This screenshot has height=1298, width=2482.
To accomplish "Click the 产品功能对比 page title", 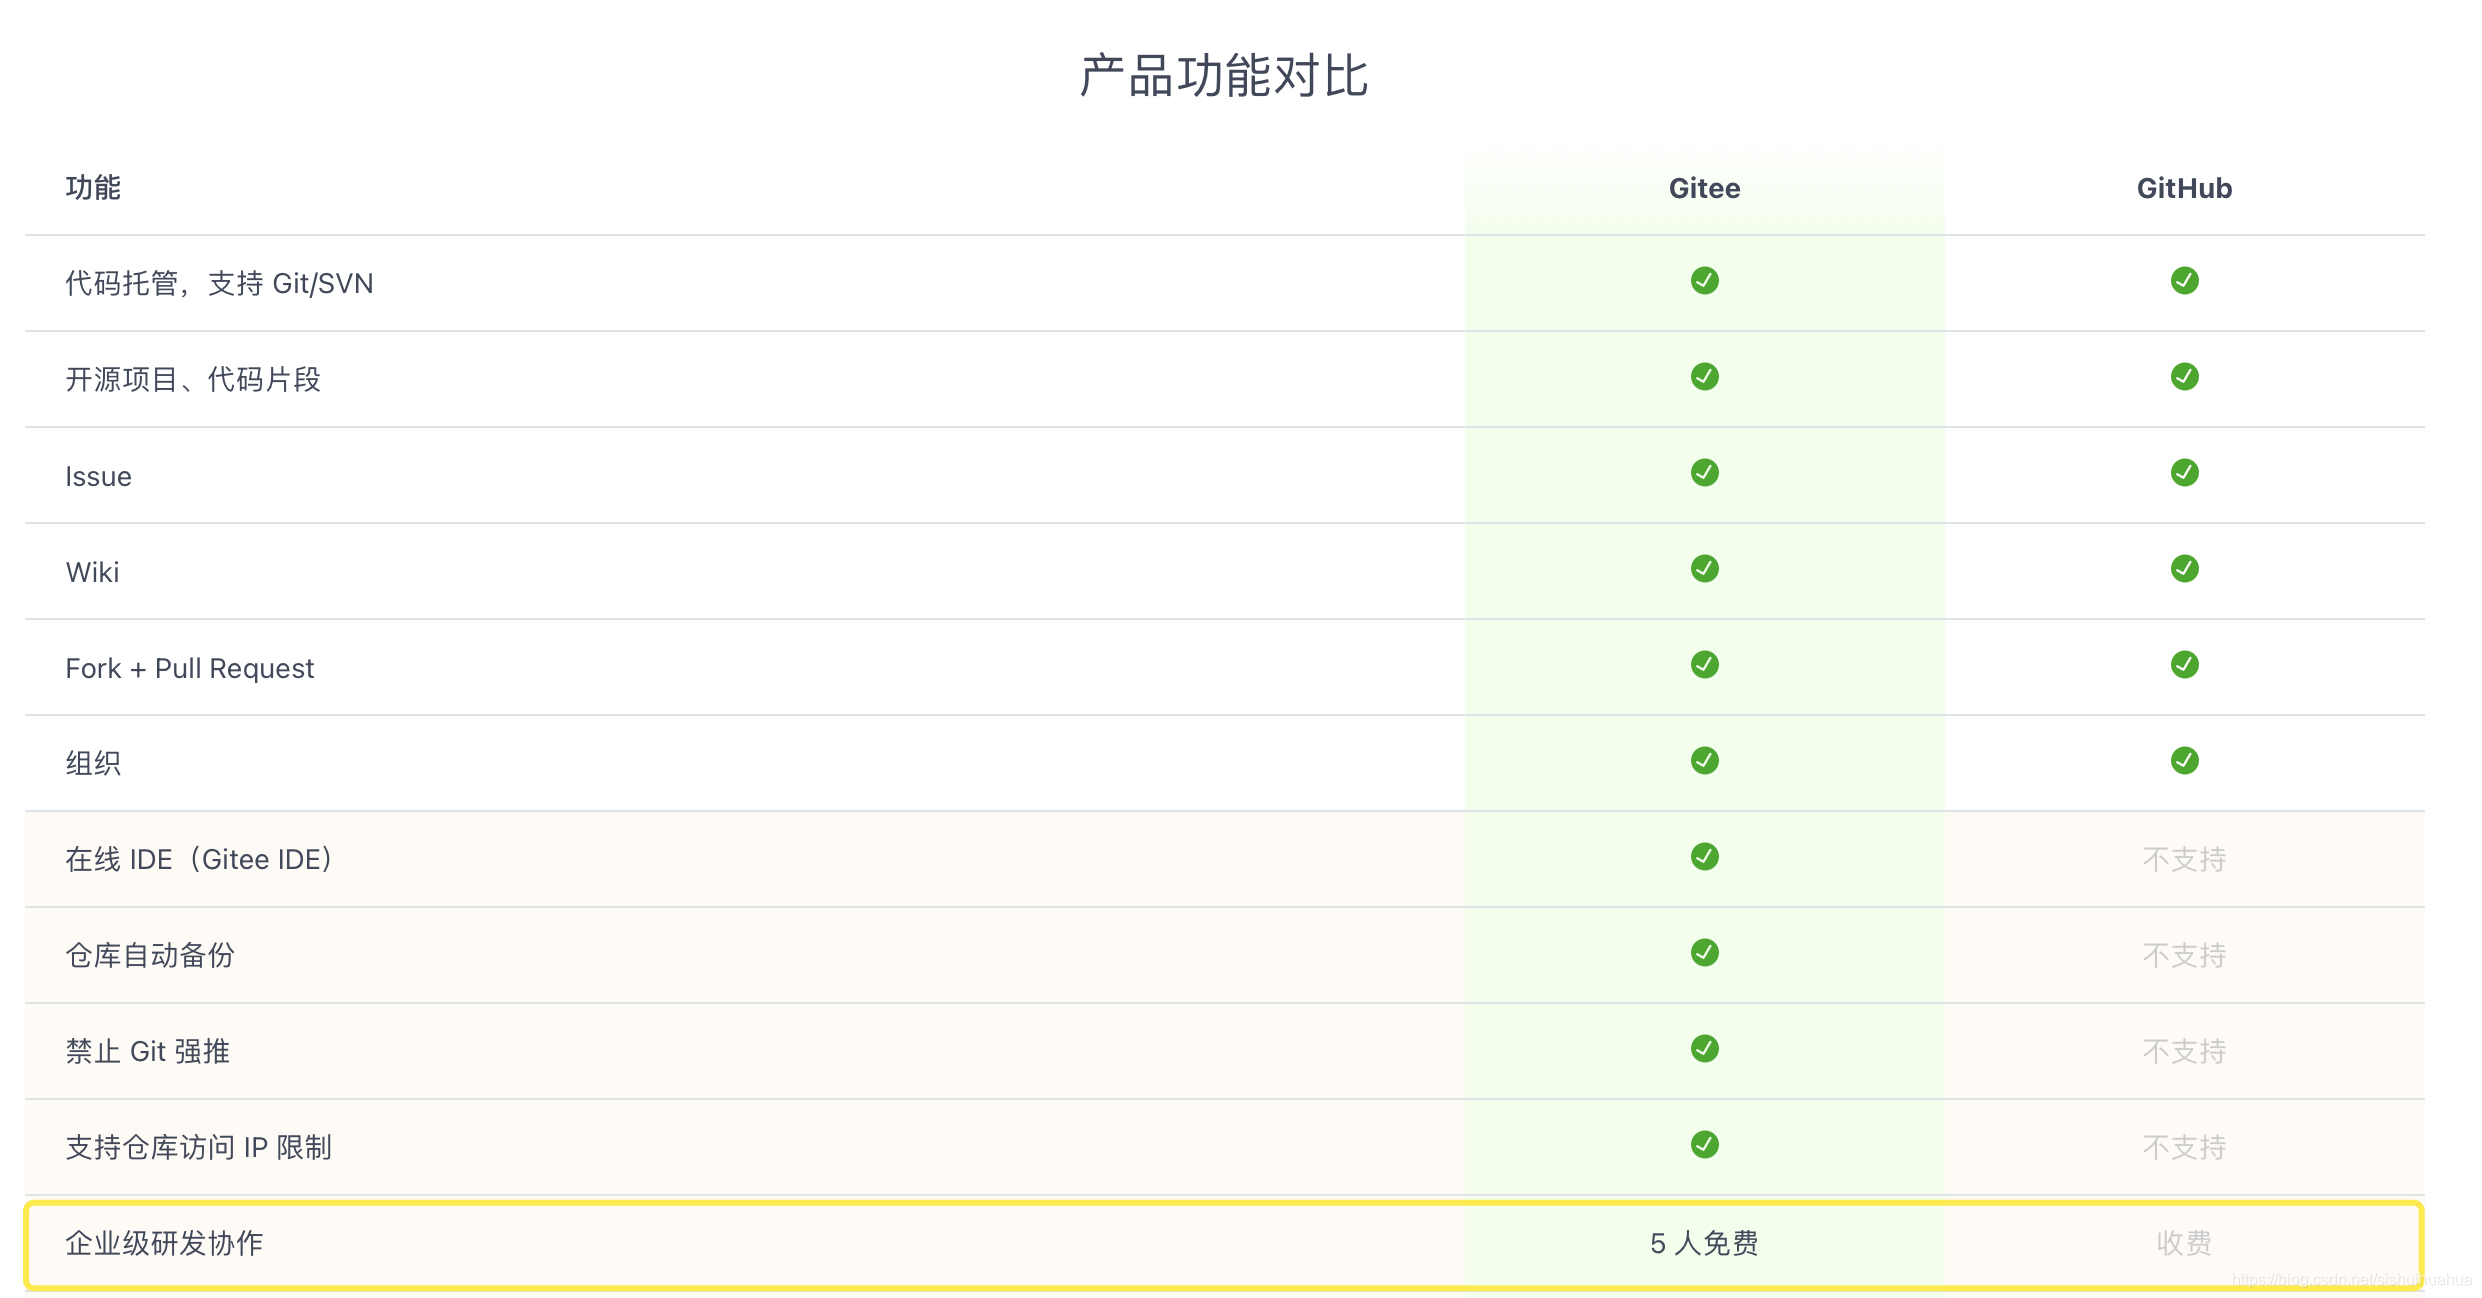I will 1224,76.
